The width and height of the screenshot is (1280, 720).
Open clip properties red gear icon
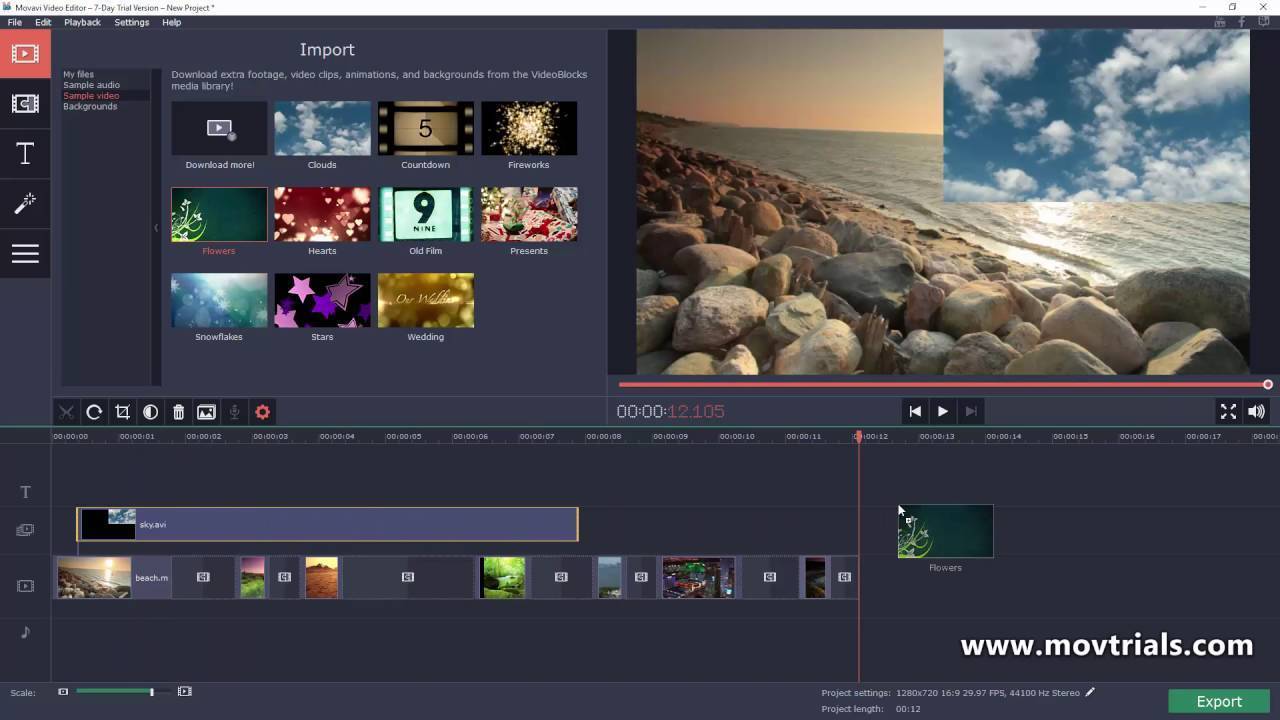[262, 412]
